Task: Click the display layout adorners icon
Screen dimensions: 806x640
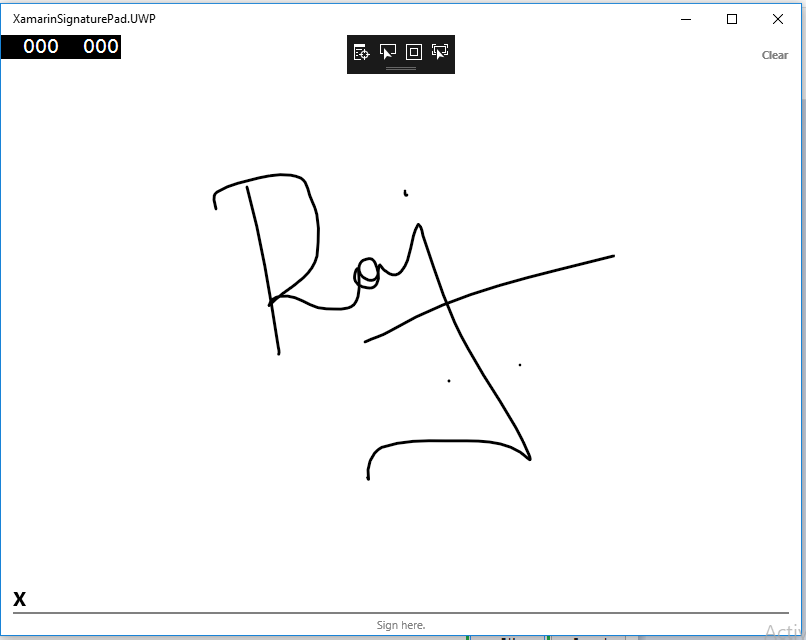Action: (x=413, y=52)
